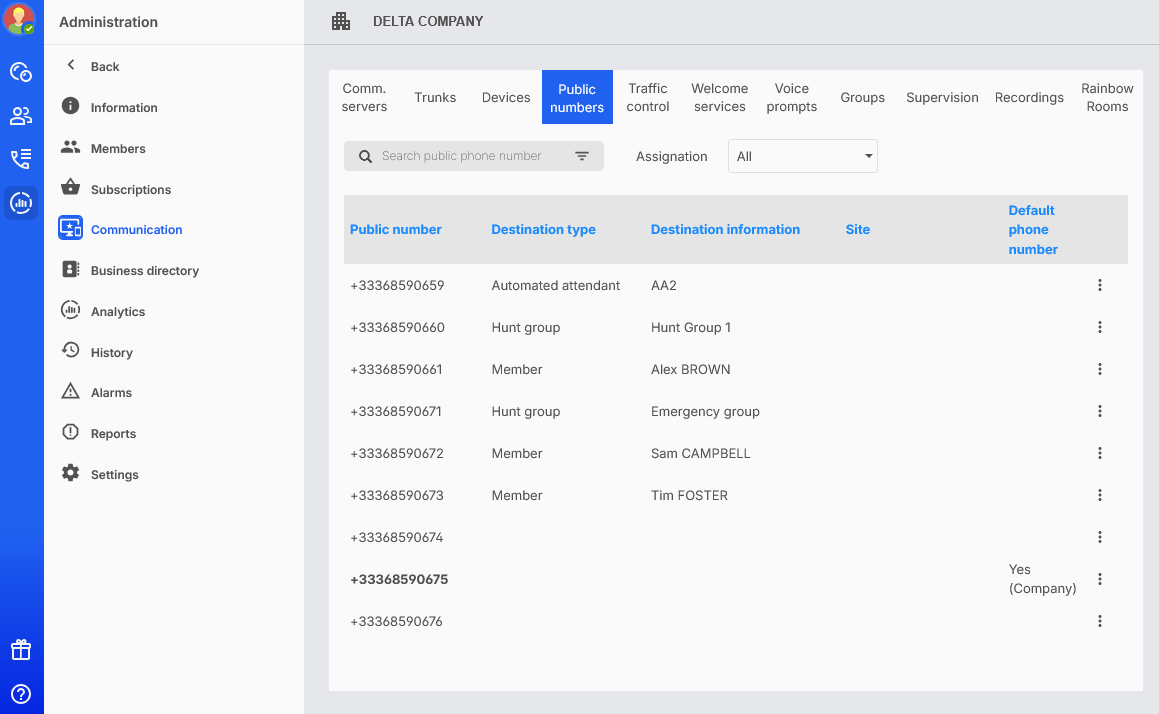
Task: Sort by Public number column header
Action: 395,230
